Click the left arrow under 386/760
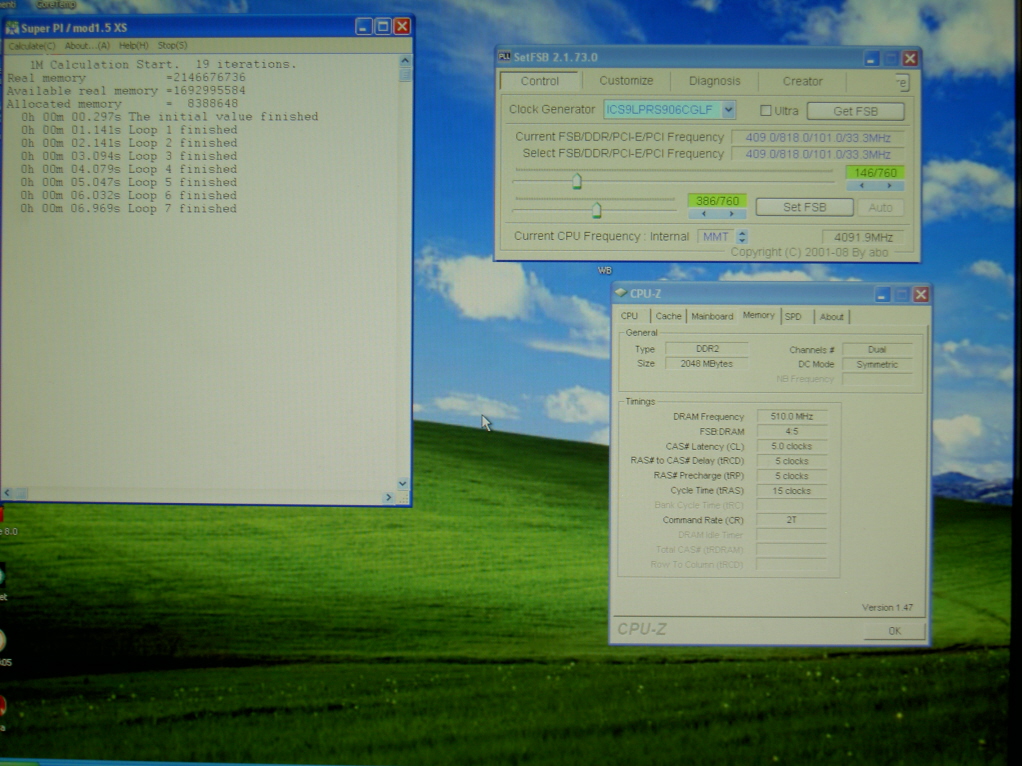This screenshot has height=766, width=1022. tap(703, 214)
